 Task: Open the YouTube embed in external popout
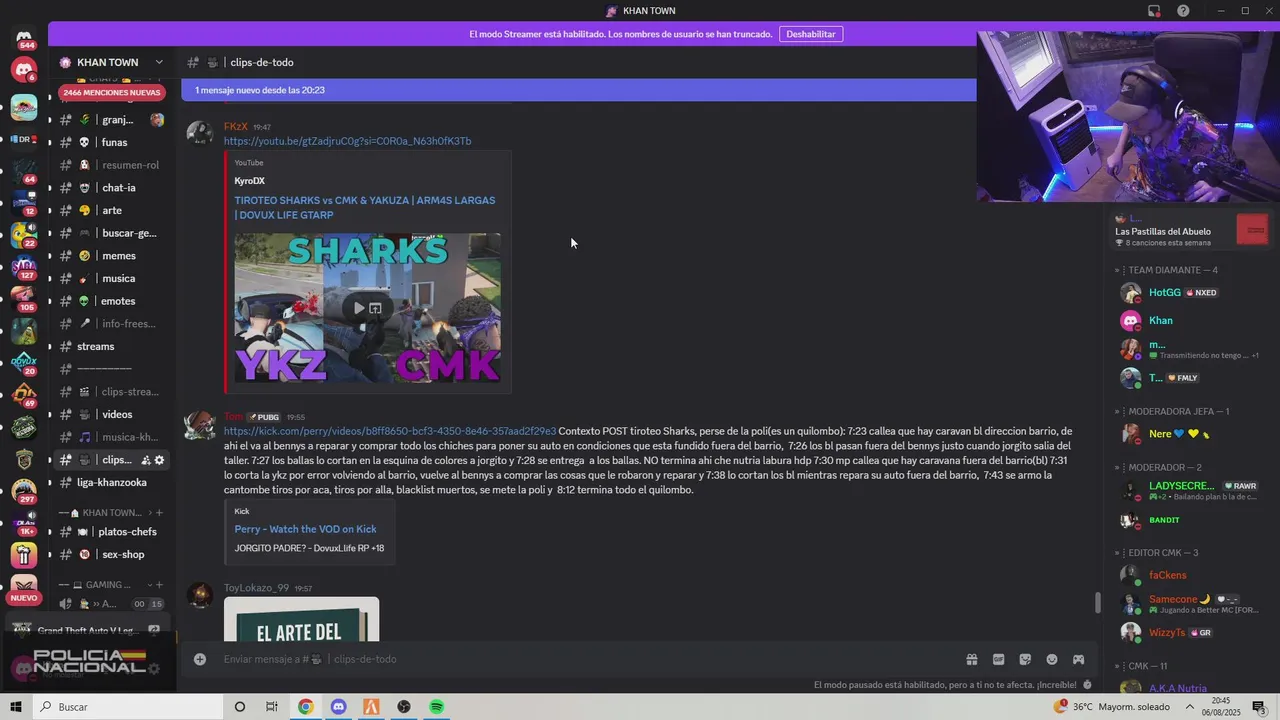click(x=375, y=308)
